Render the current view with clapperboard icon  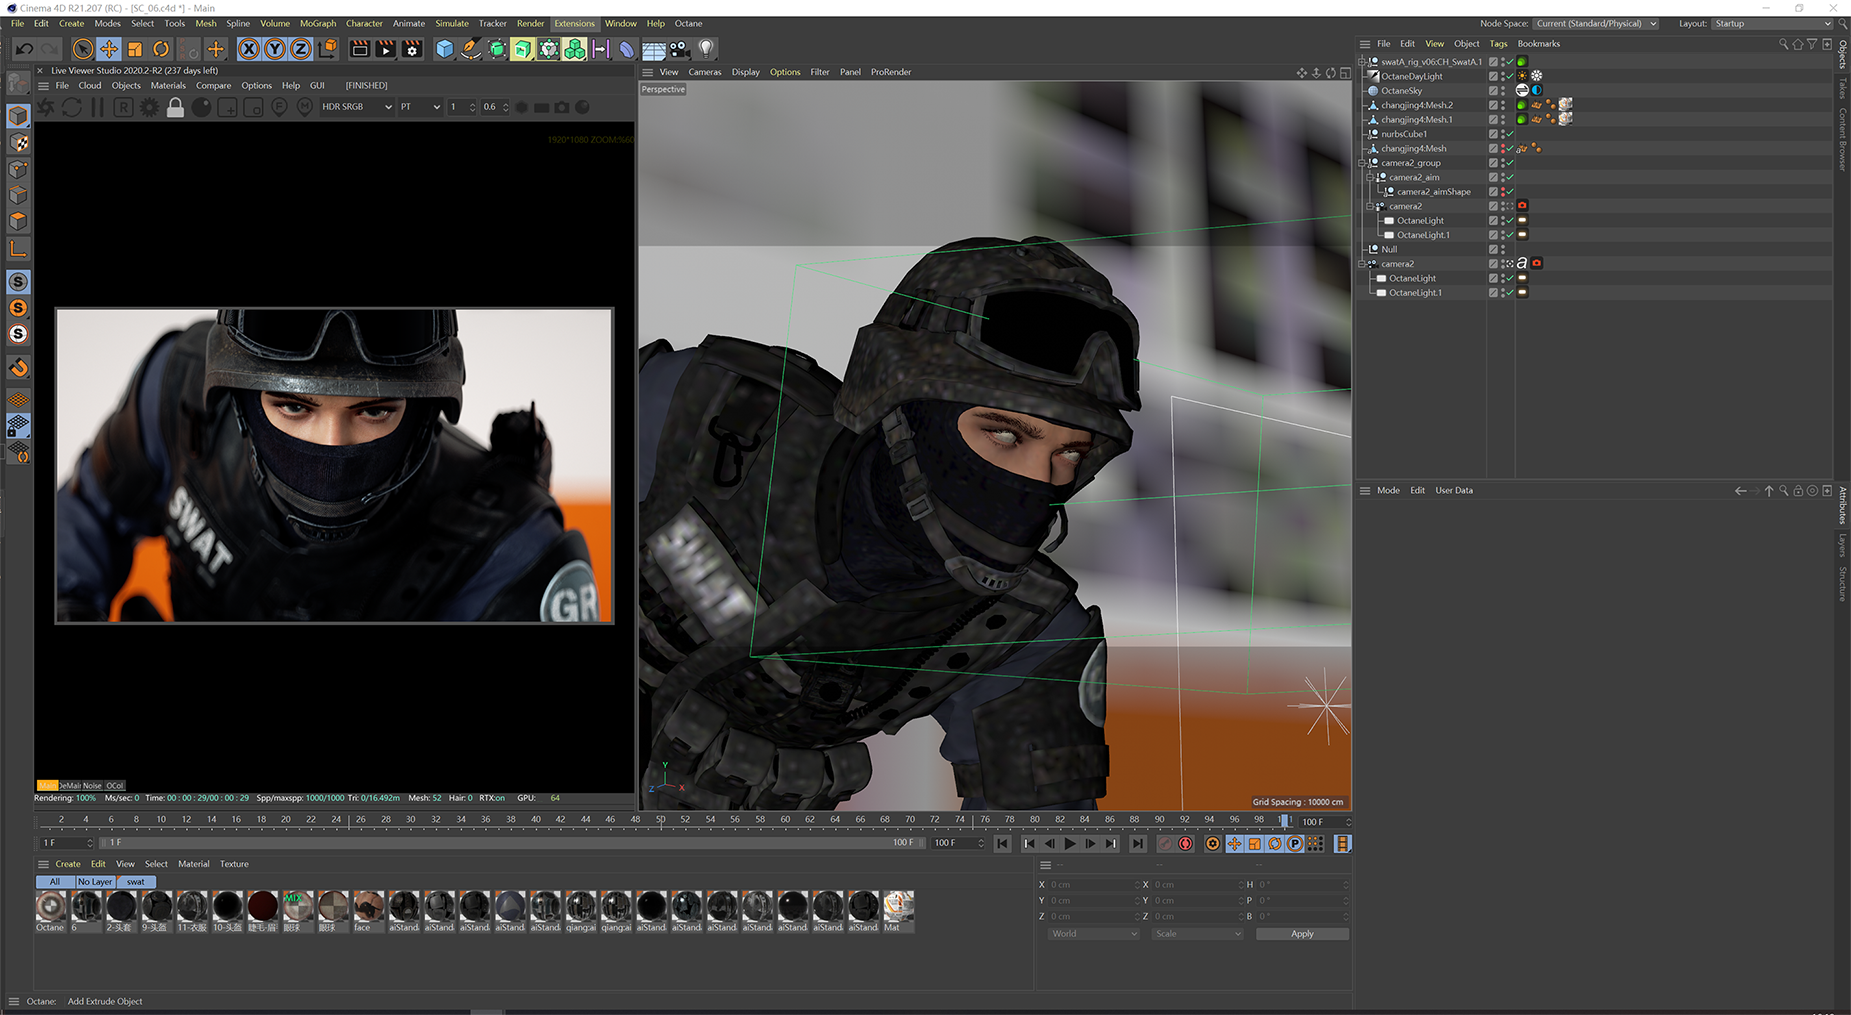point(359,48)
